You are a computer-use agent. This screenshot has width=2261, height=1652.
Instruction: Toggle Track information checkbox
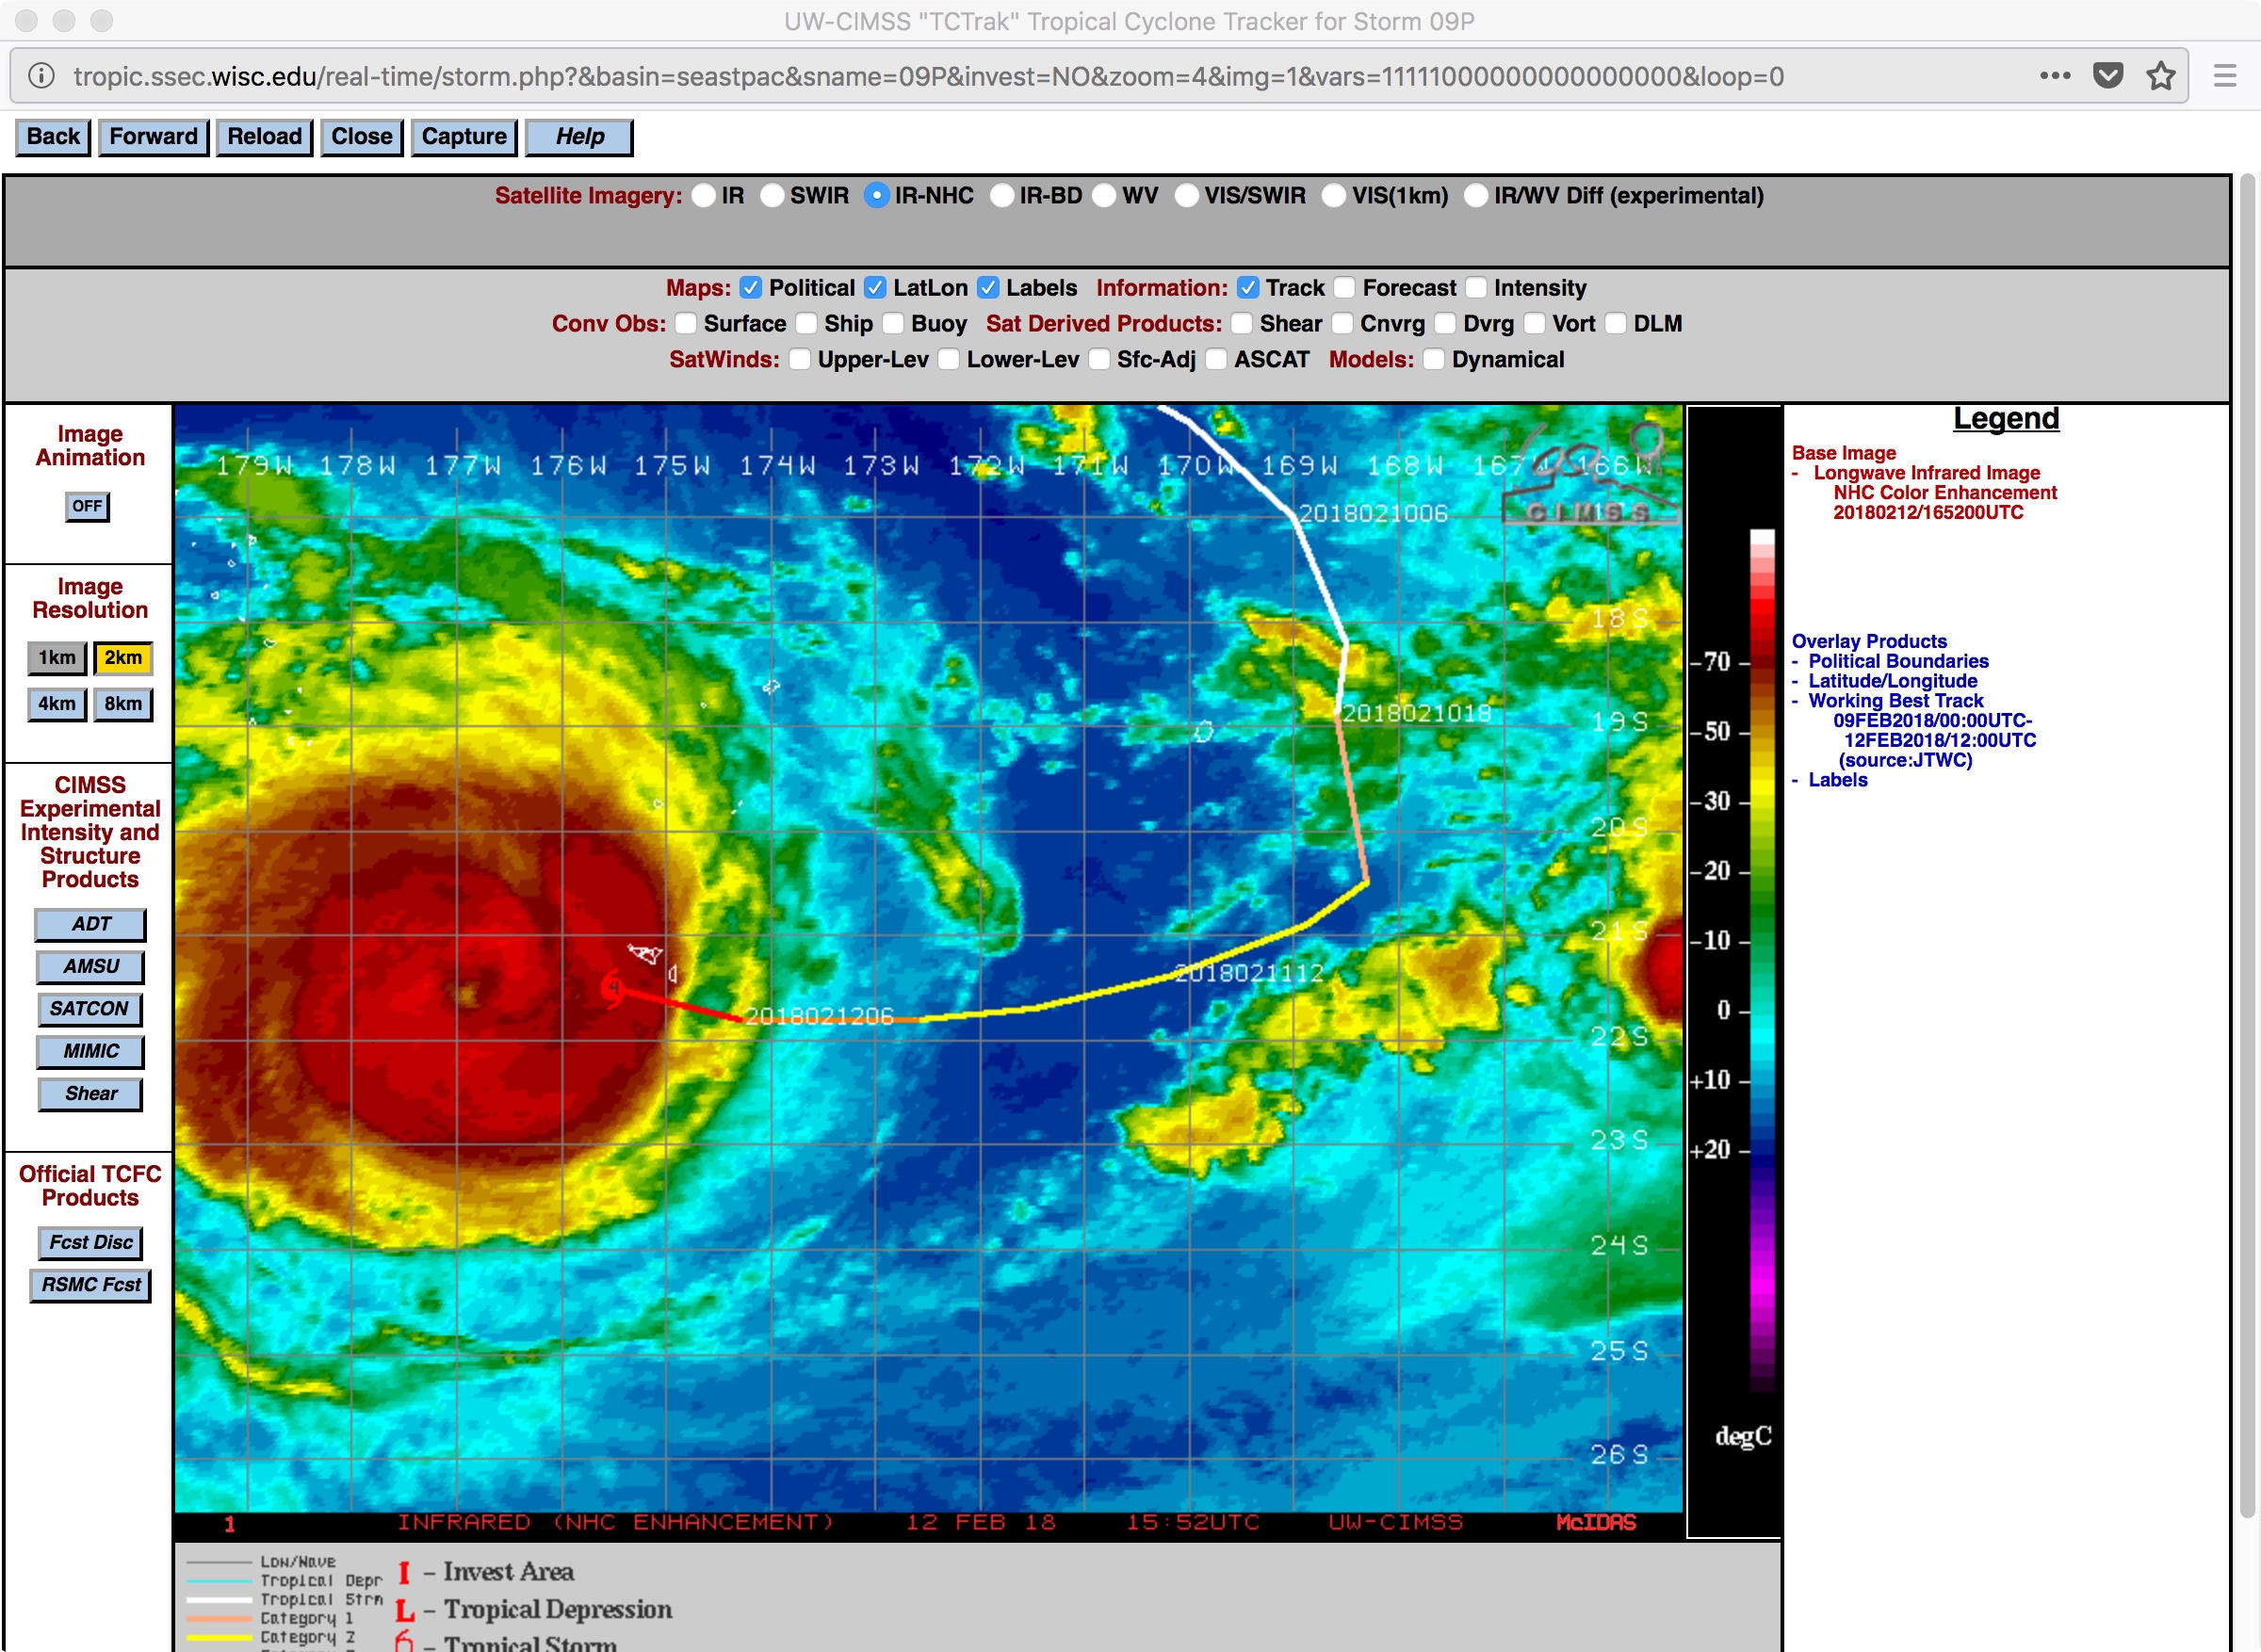1248,288
